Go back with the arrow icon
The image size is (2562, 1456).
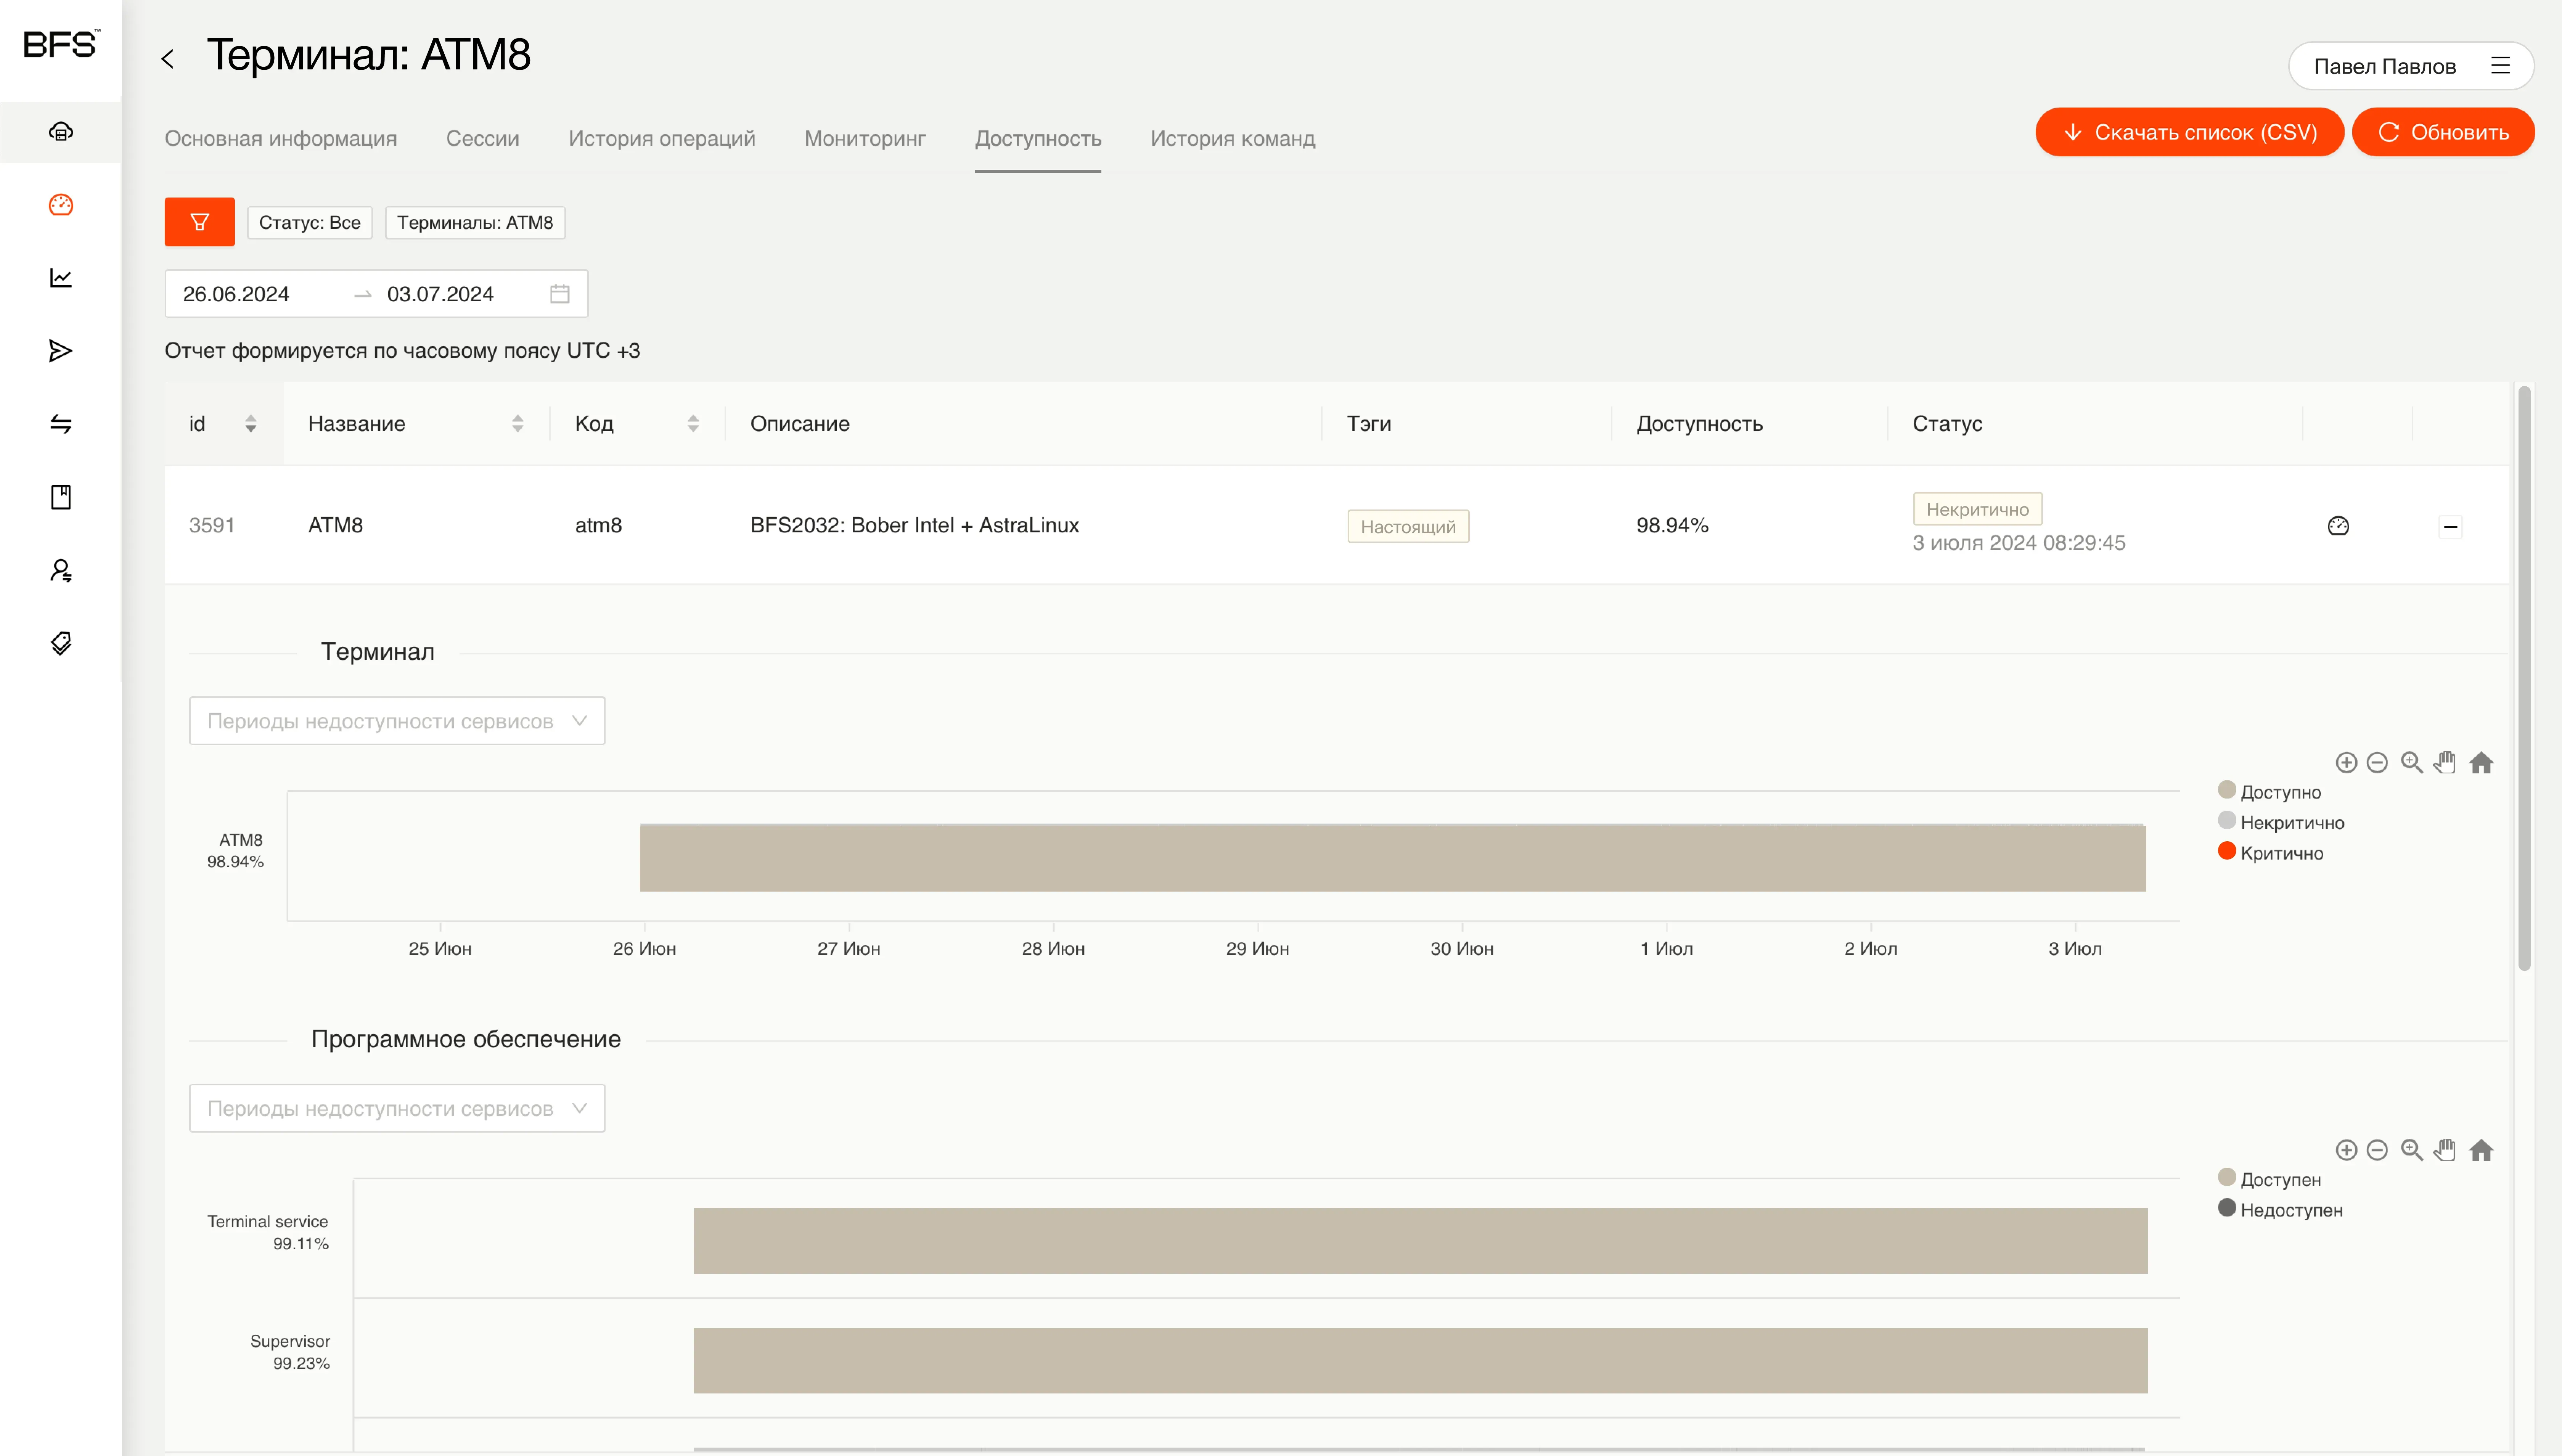click(168, 59)
